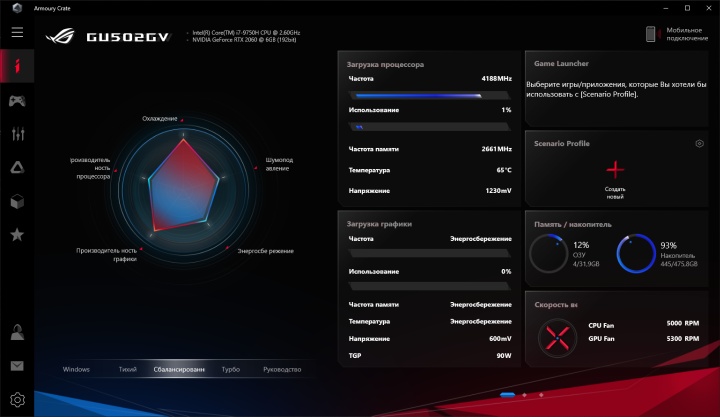Select the Сбалансированн balanced mode
This screenshot has width=720, height=417.
tap(179, 369)
